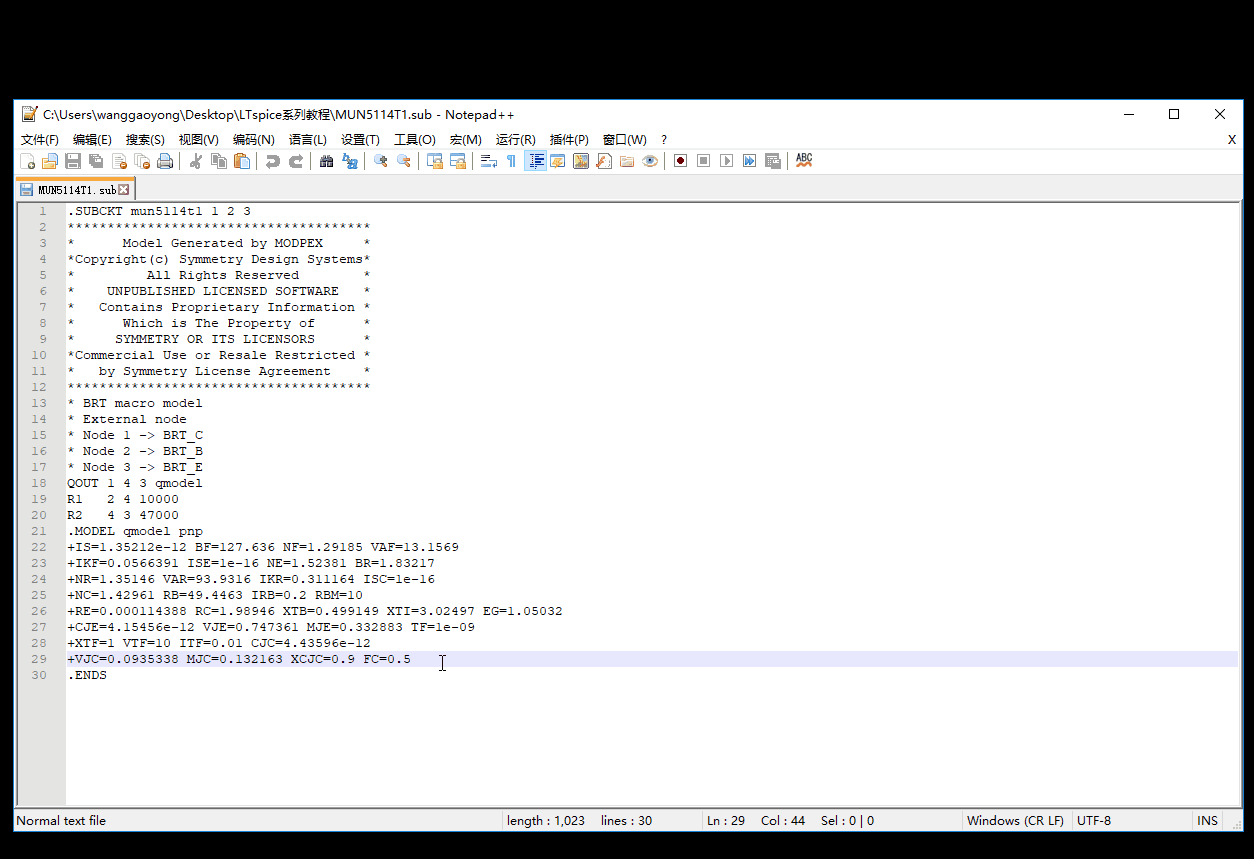Open the 编辑(E) menu

click(93, 140)
